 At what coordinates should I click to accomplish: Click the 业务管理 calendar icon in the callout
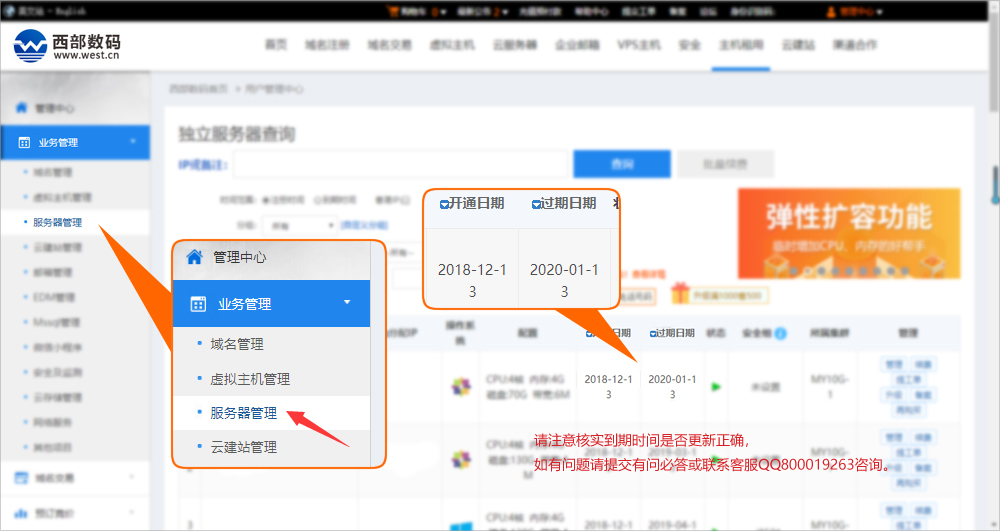197,304
